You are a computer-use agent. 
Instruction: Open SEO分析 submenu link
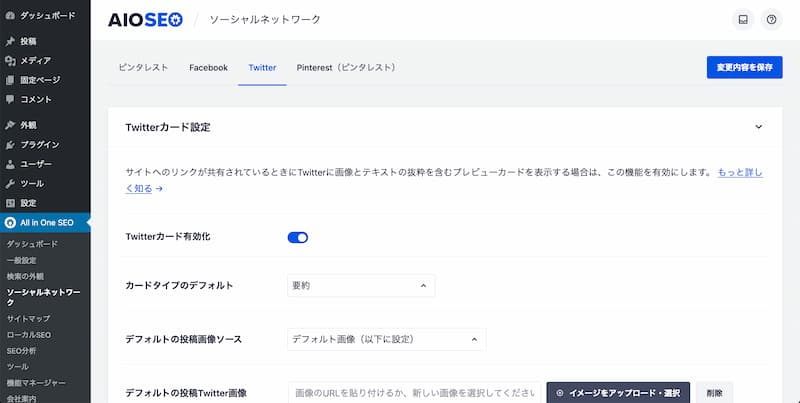21,351
